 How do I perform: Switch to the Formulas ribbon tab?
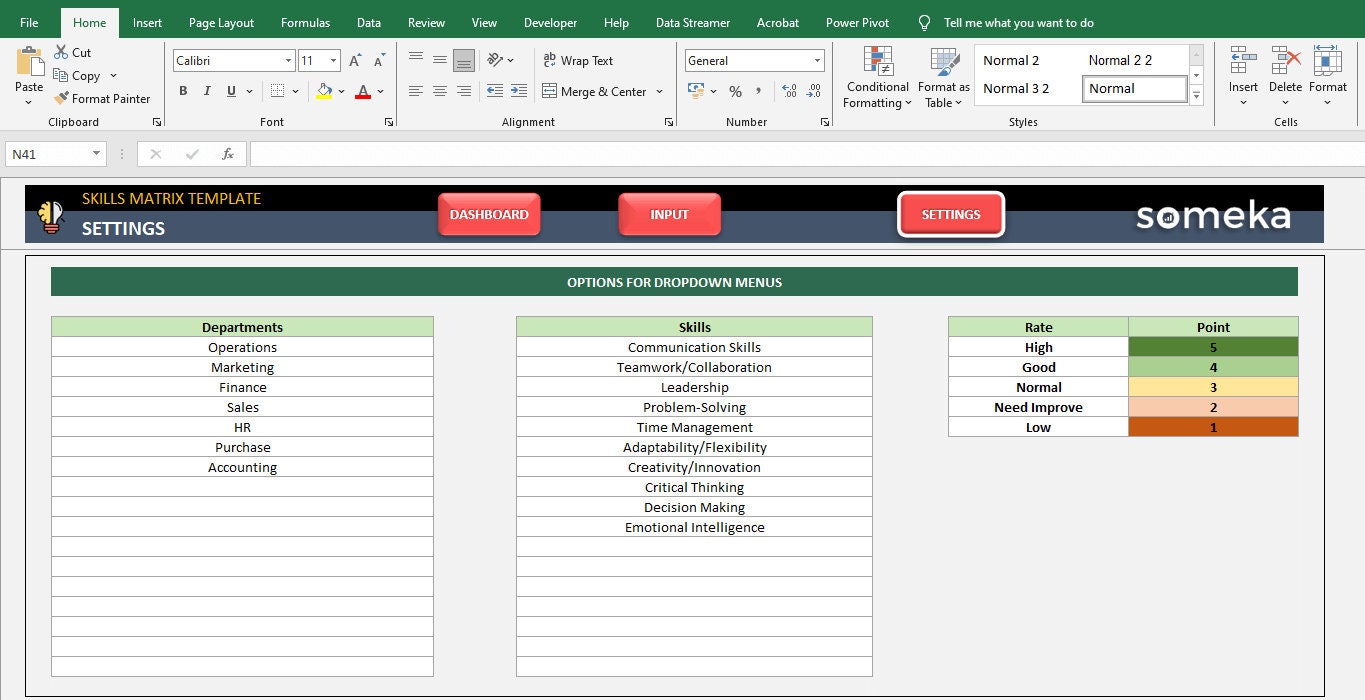click(305, 22)
